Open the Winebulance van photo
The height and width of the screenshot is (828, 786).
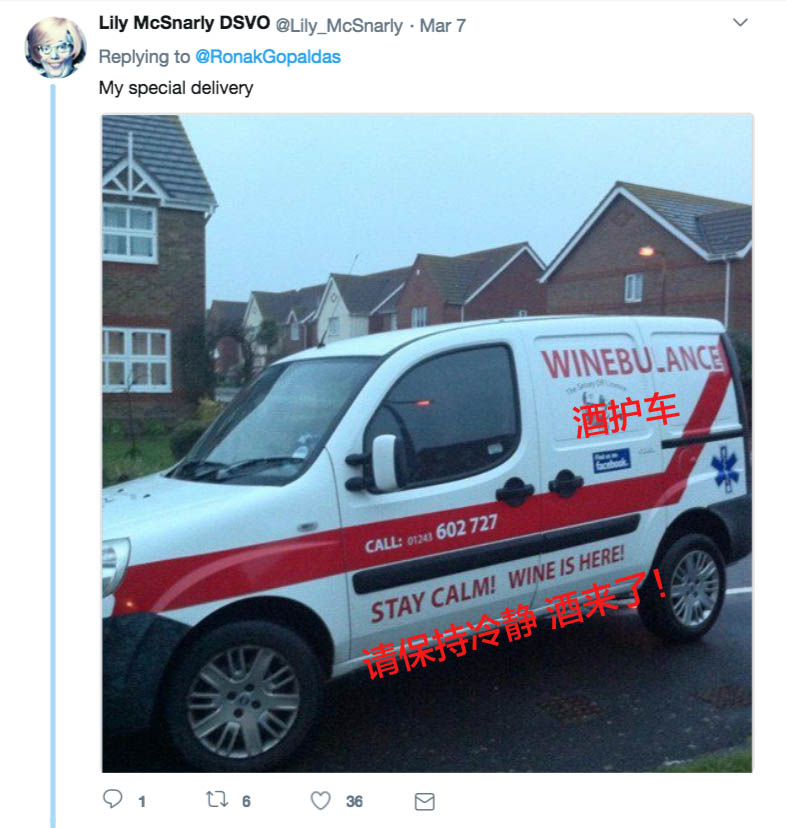point(427,444)
